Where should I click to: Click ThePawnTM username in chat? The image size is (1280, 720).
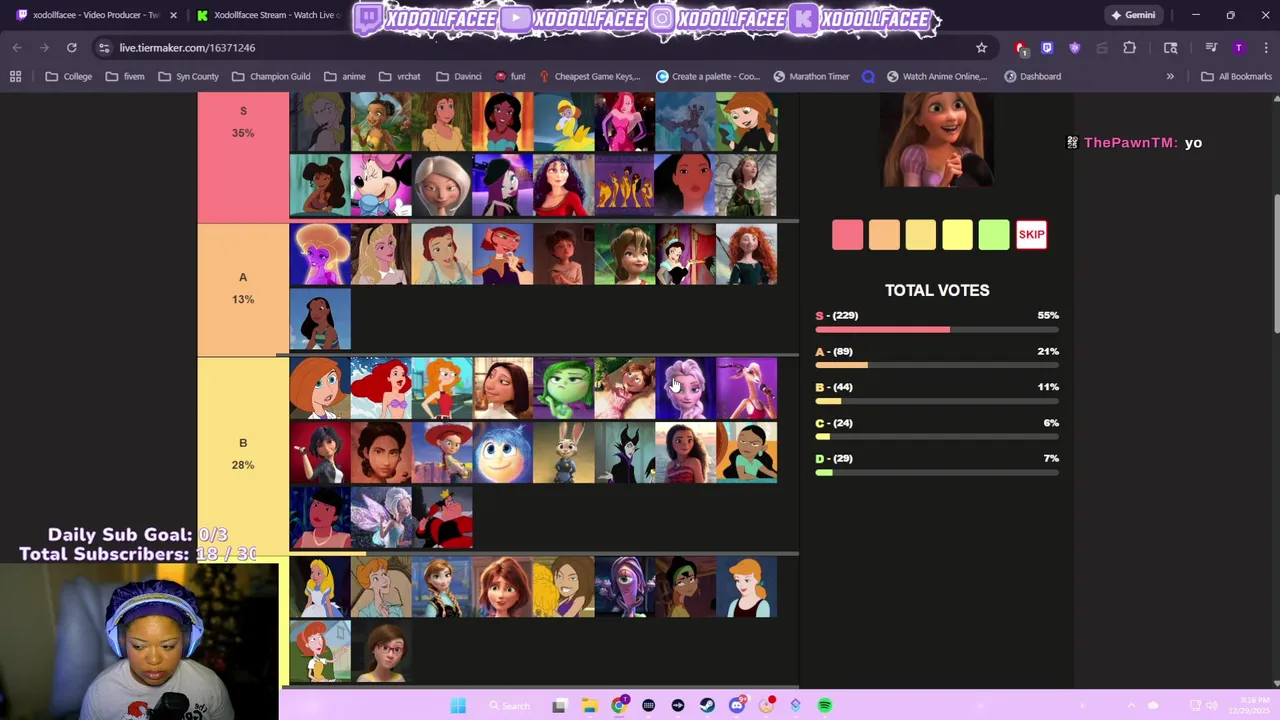(x=1130, y=143)
